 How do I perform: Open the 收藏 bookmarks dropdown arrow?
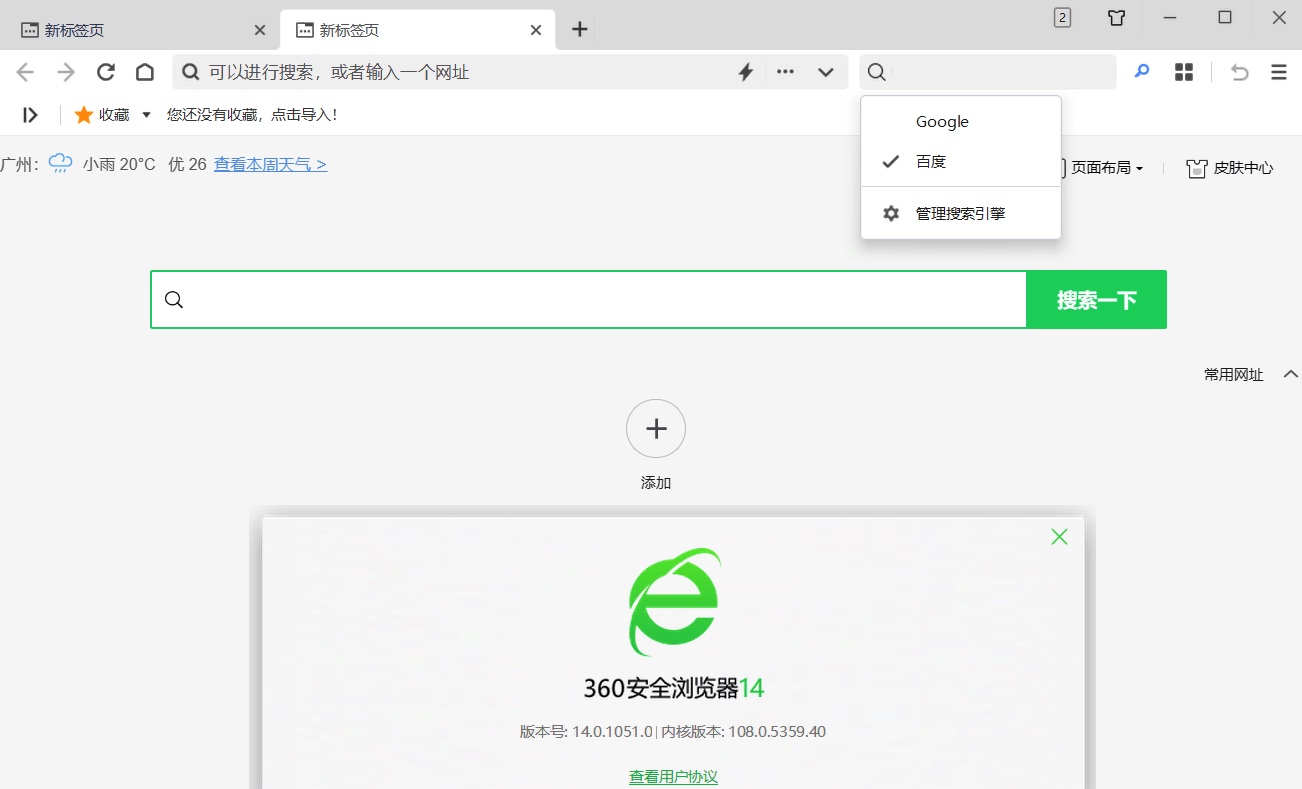click(145, 114)
